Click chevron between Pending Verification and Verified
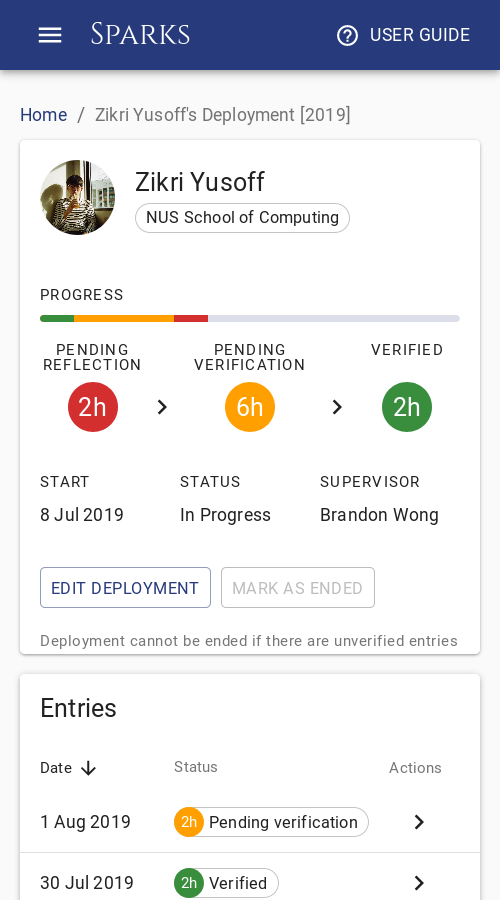This screenshot has width=500, height=900. (x=337, y=407)
